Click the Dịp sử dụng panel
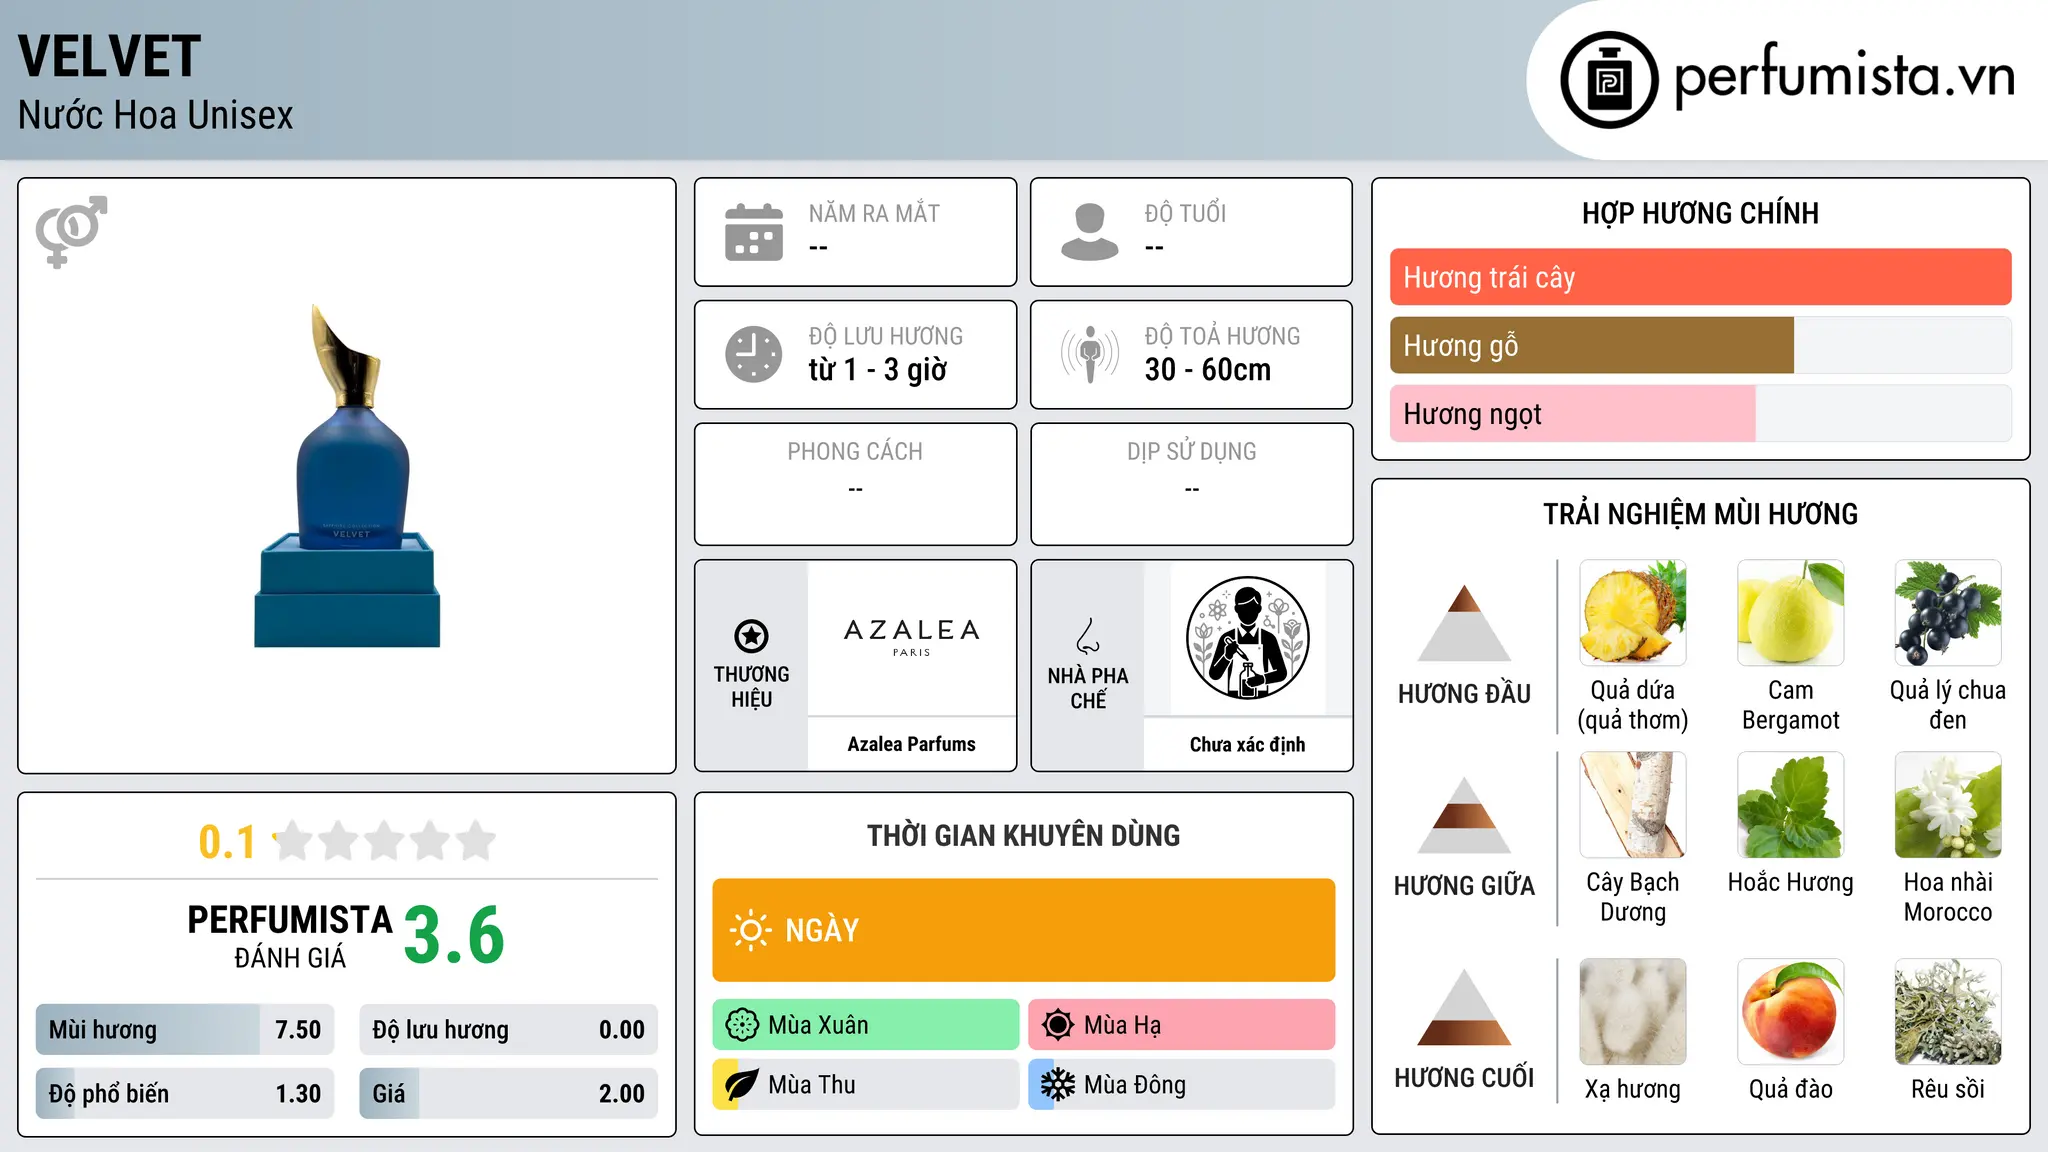This screenshot has width=2048, height=1152. pyautogui.click(x=1191, y=484)
